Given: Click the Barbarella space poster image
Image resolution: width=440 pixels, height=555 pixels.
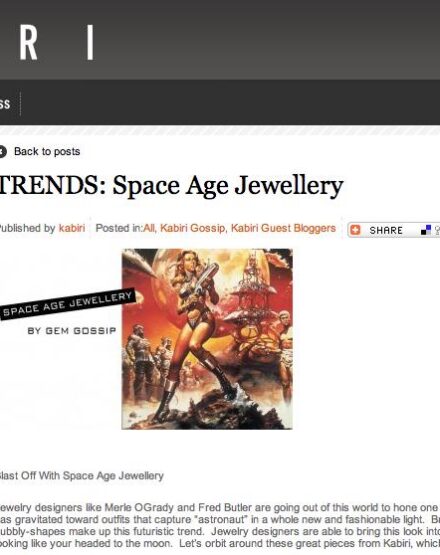Looking at the screenshot, I should tap(207, 339).
